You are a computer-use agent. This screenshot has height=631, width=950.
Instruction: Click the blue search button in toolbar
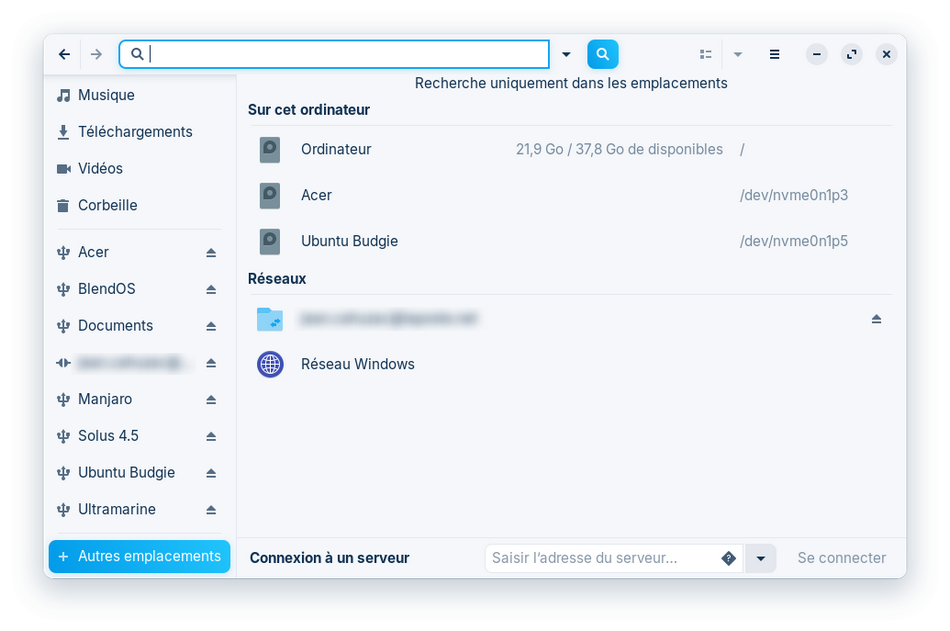(x=602, y=54)
